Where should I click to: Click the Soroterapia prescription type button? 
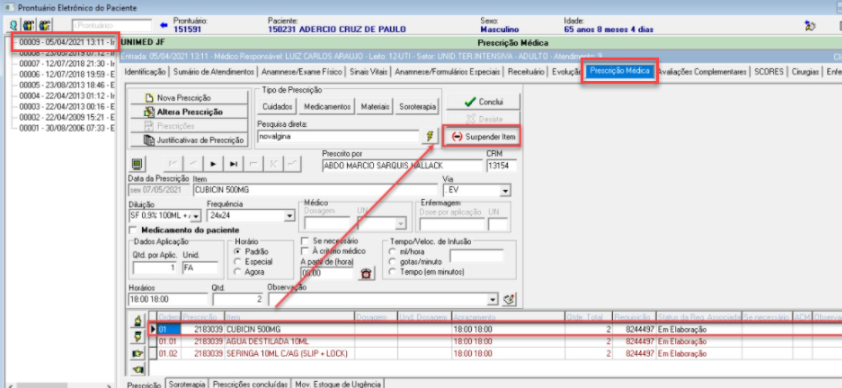click(417, 107)
